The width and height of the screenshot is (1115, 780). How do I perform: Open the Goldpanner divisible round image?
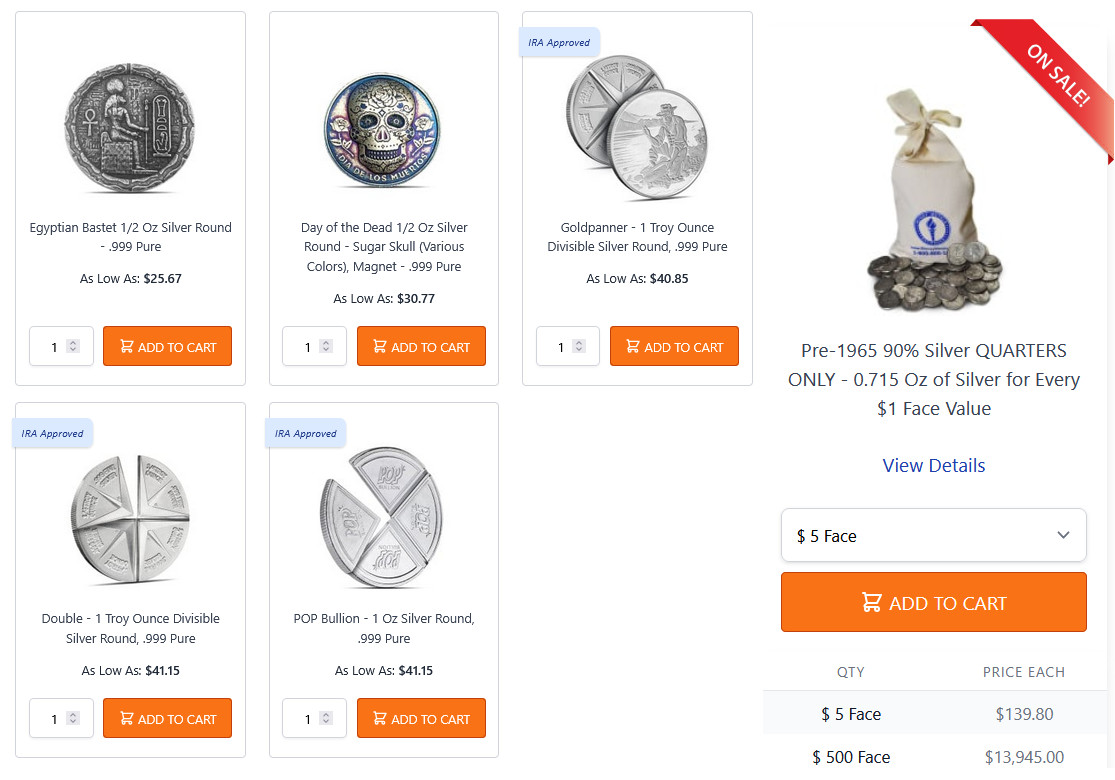pos(636,126)
